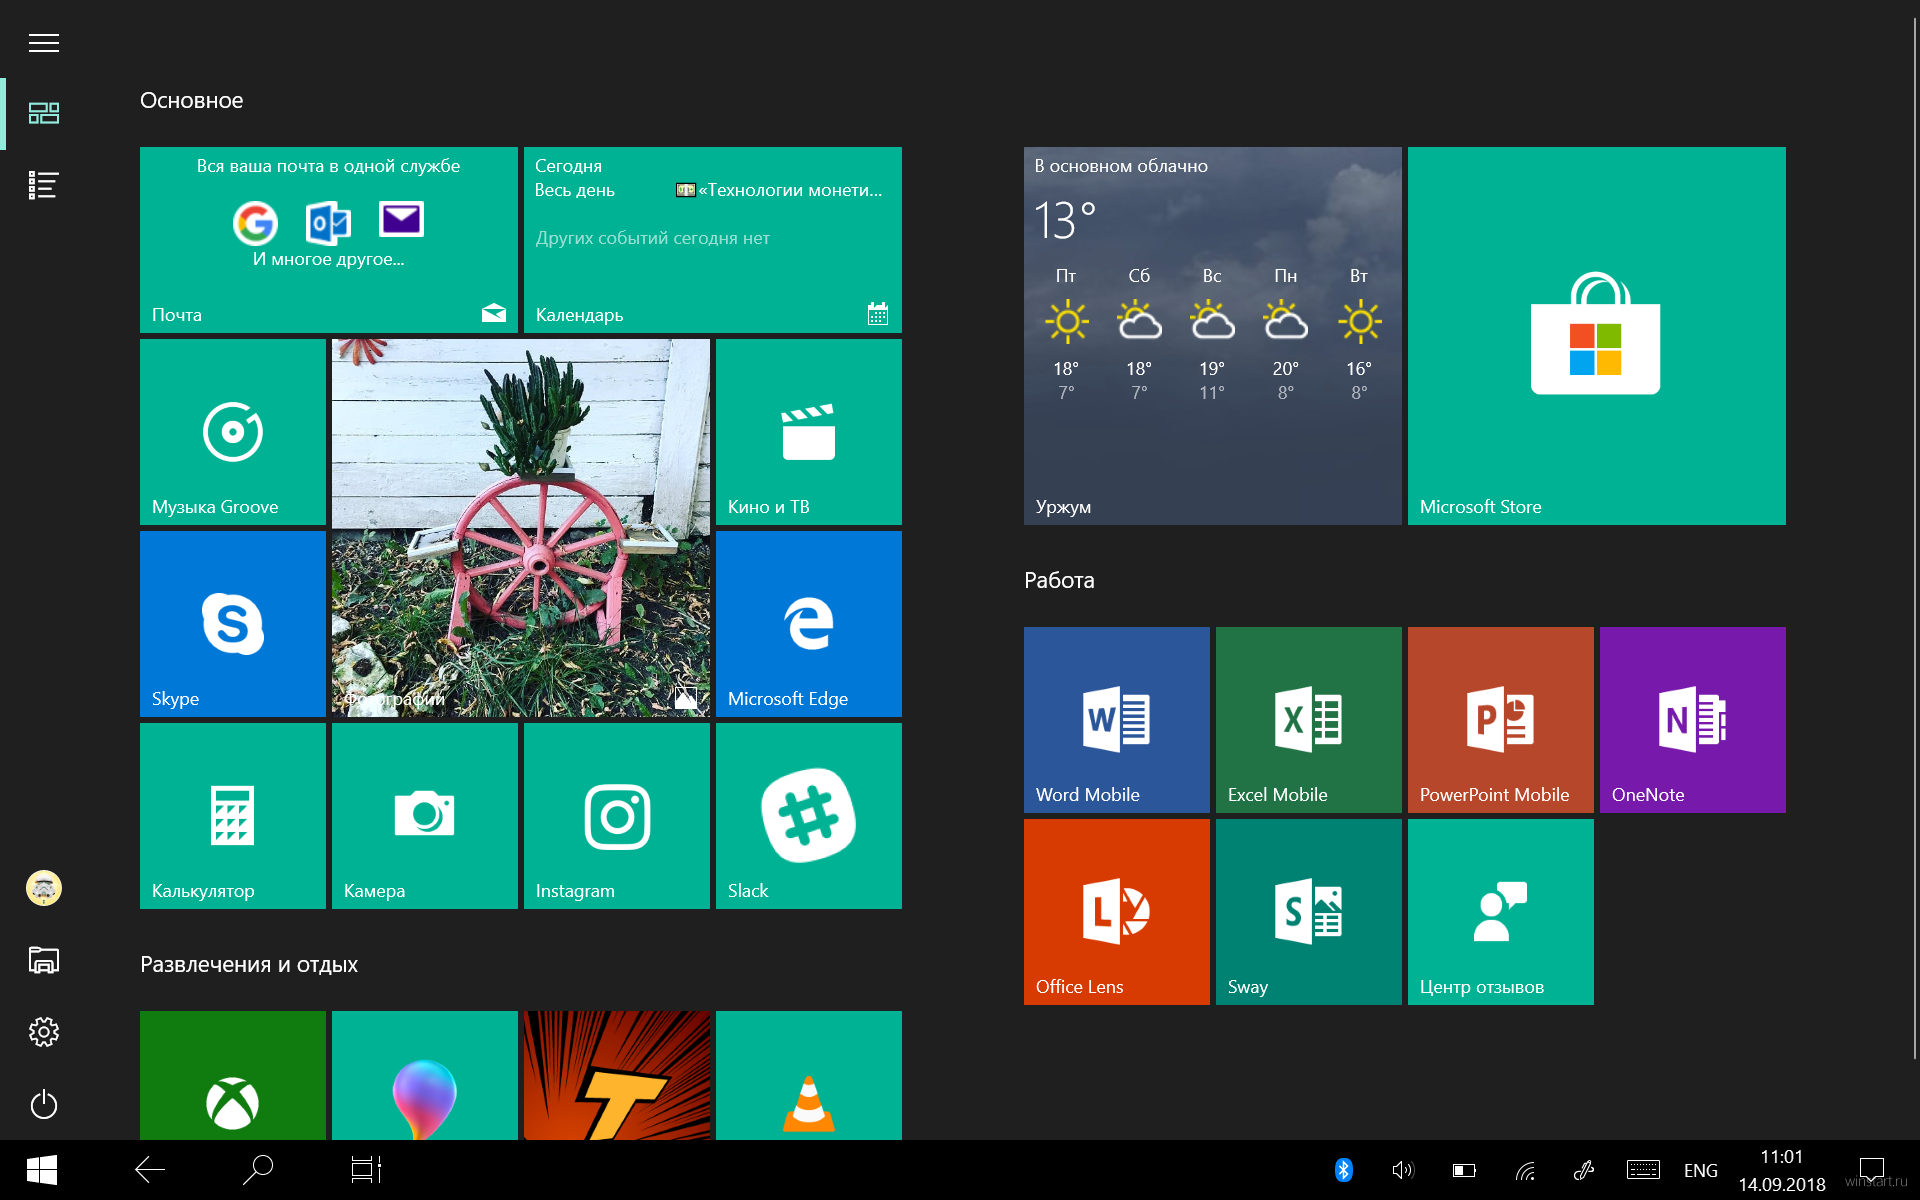Open the Paint 3D balloon tile
The height and width of the screenshot is (1200, 1920).
coord(425,1076)
